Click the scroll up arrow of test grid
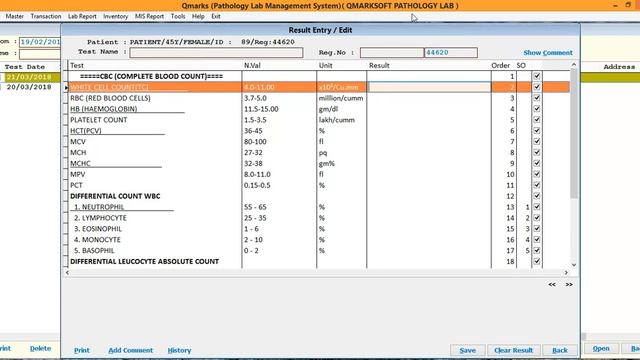The height and width of the screenshot is (360, 640). (573, 64)
